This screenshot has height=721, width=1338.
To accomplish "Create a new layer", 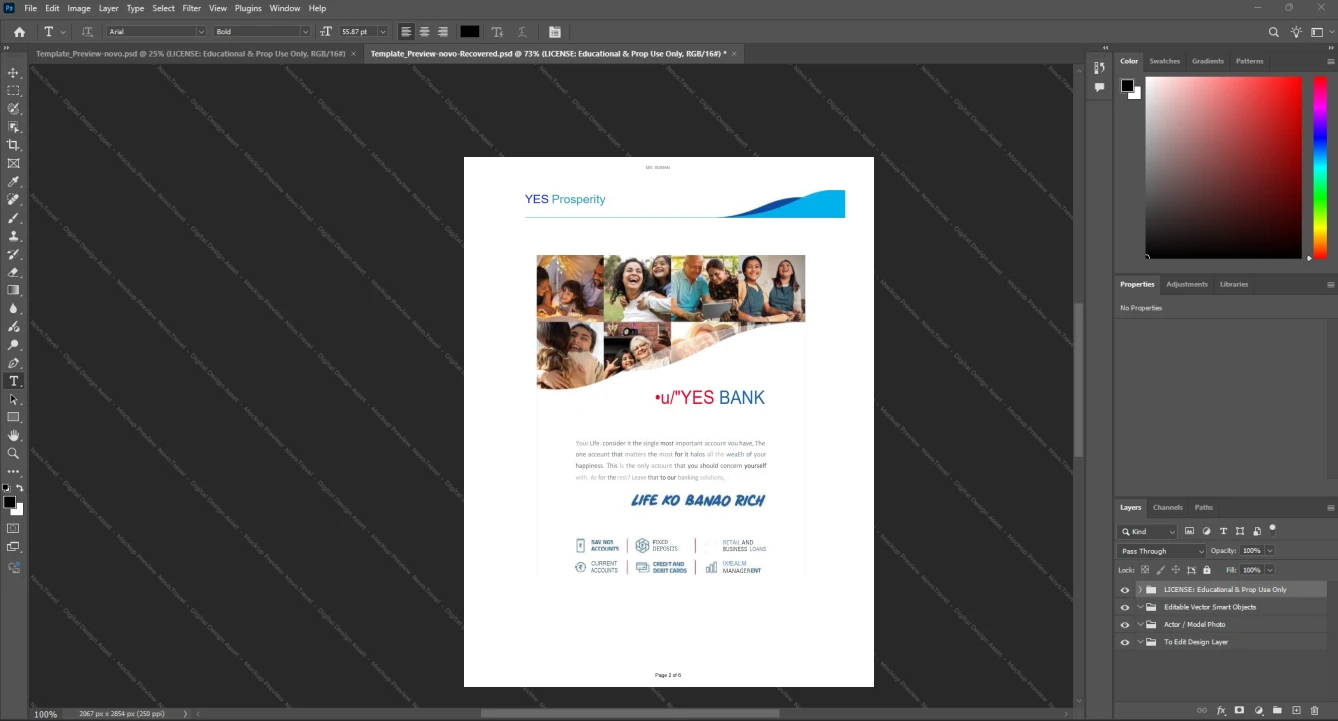I will 1296,710.
